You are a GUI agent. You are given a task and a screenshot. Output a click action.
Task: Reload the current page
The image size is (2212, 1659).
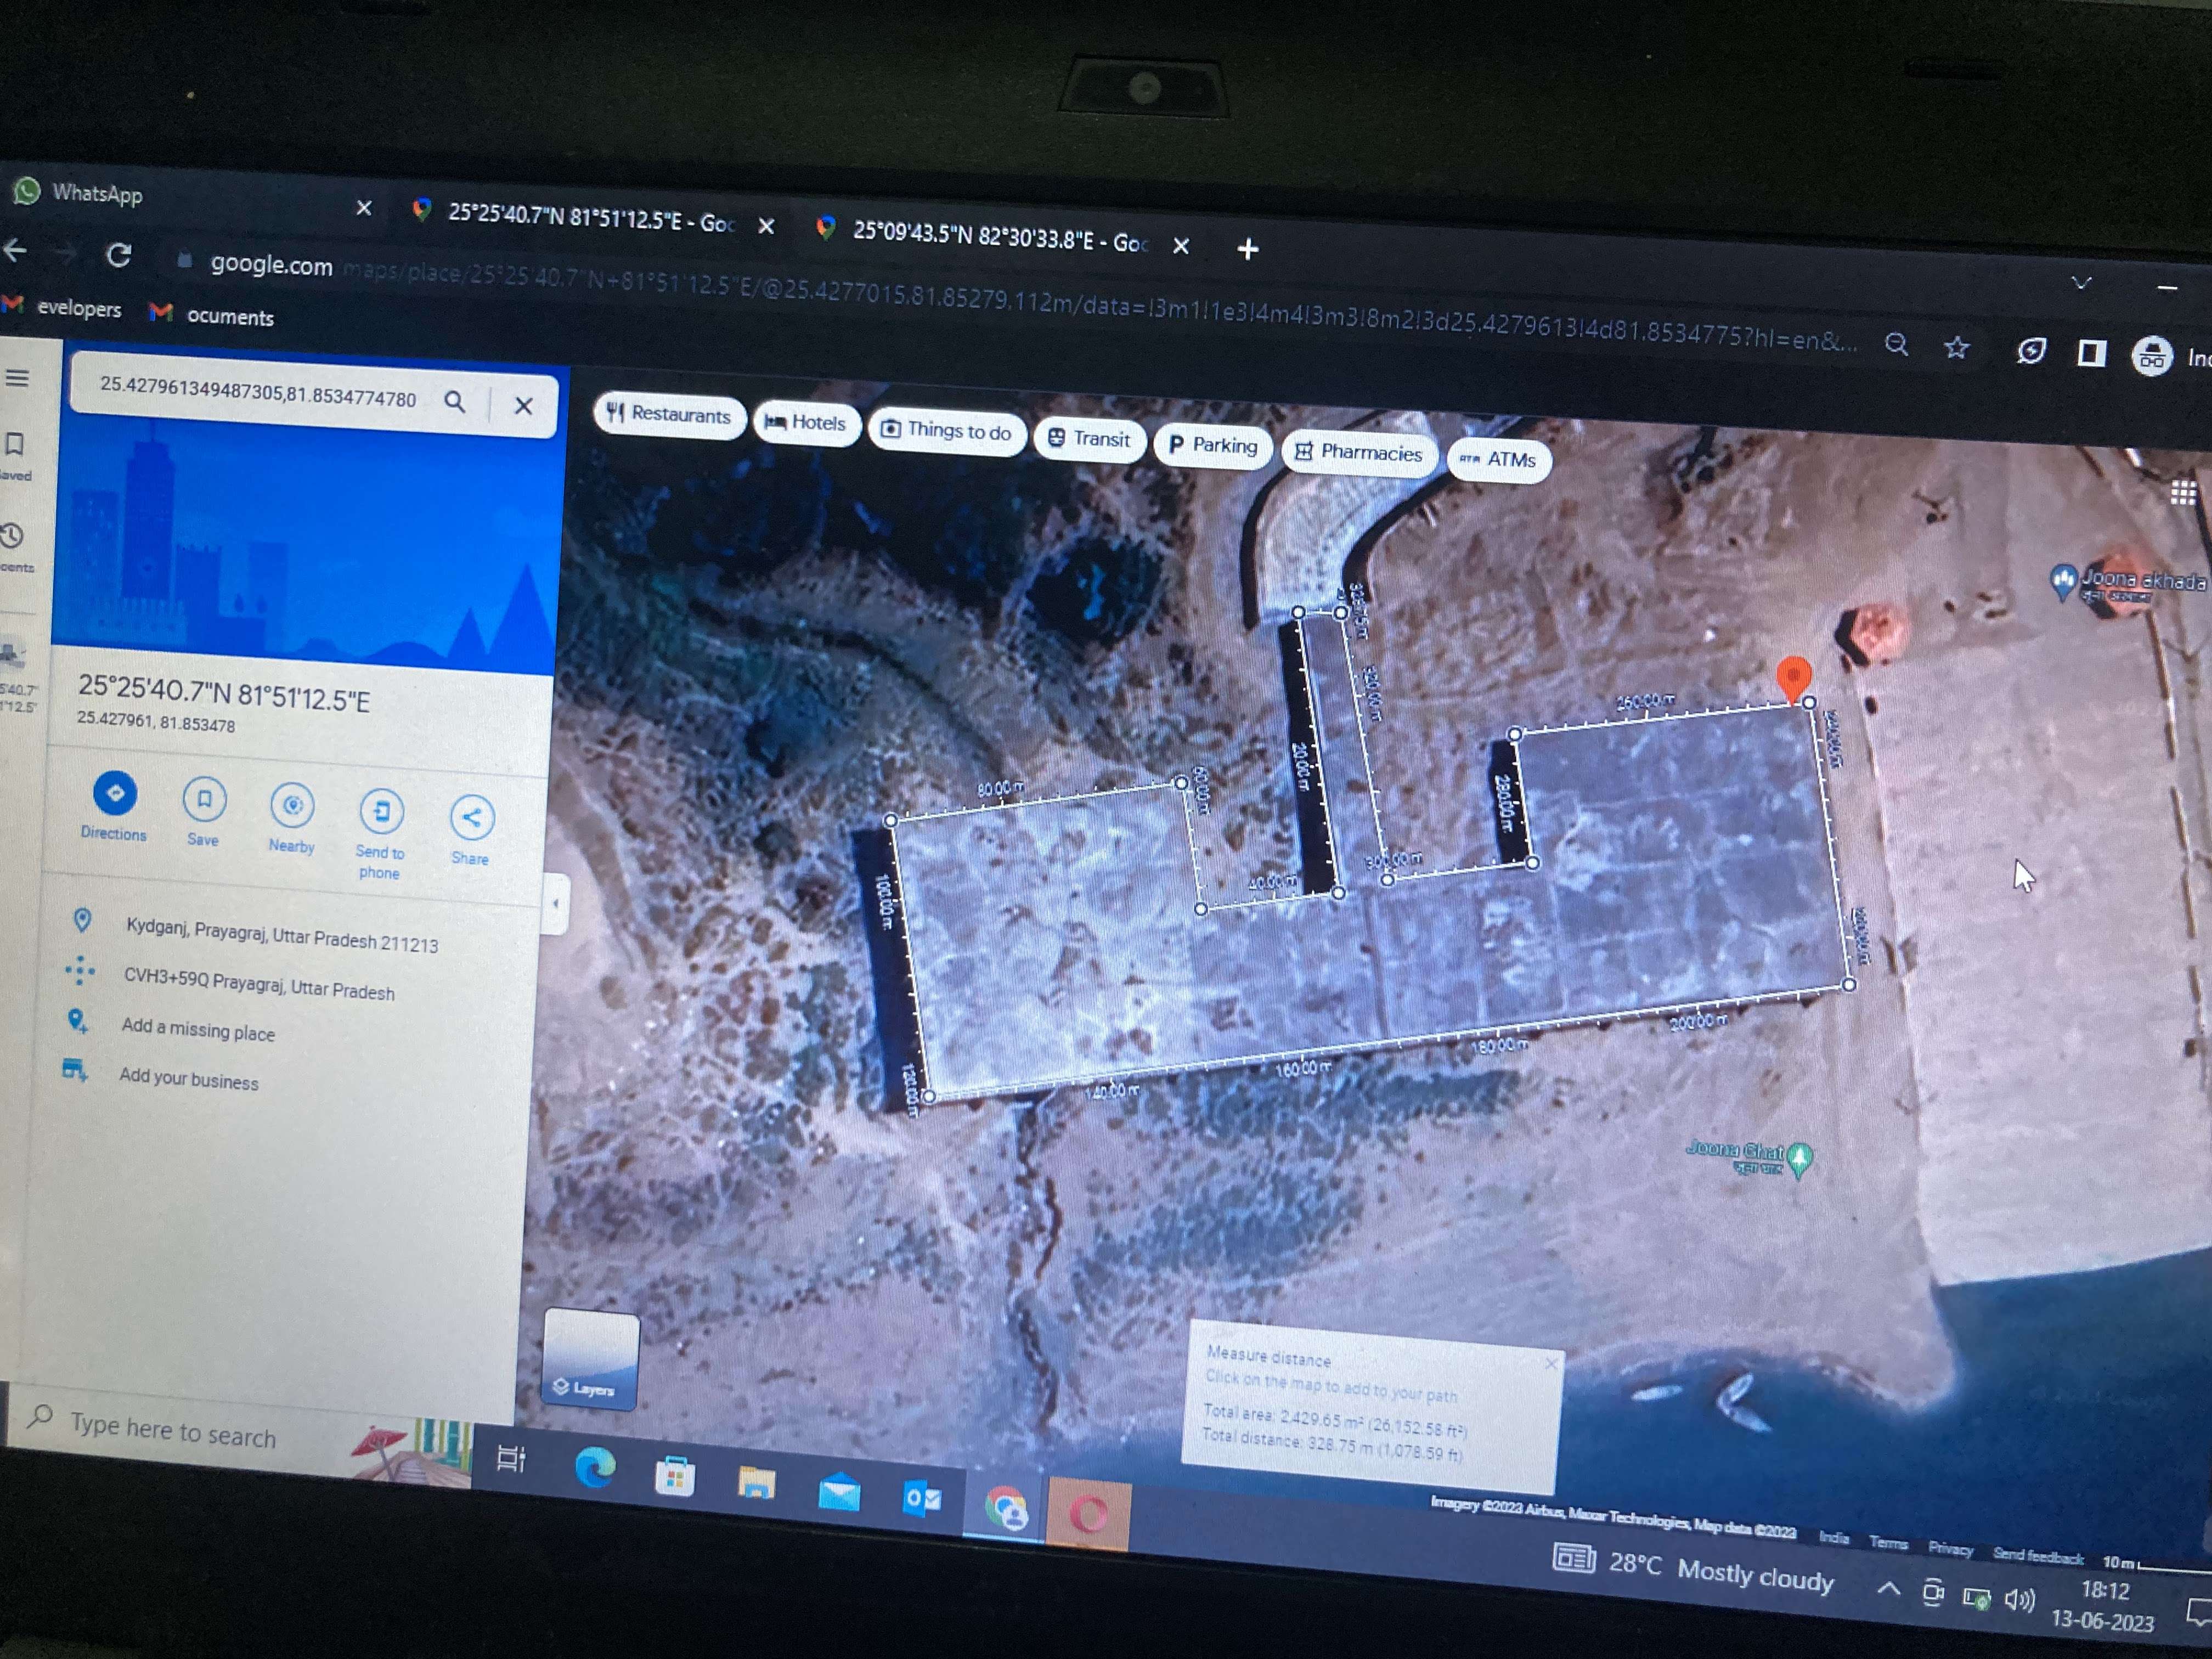coord(119,255)
